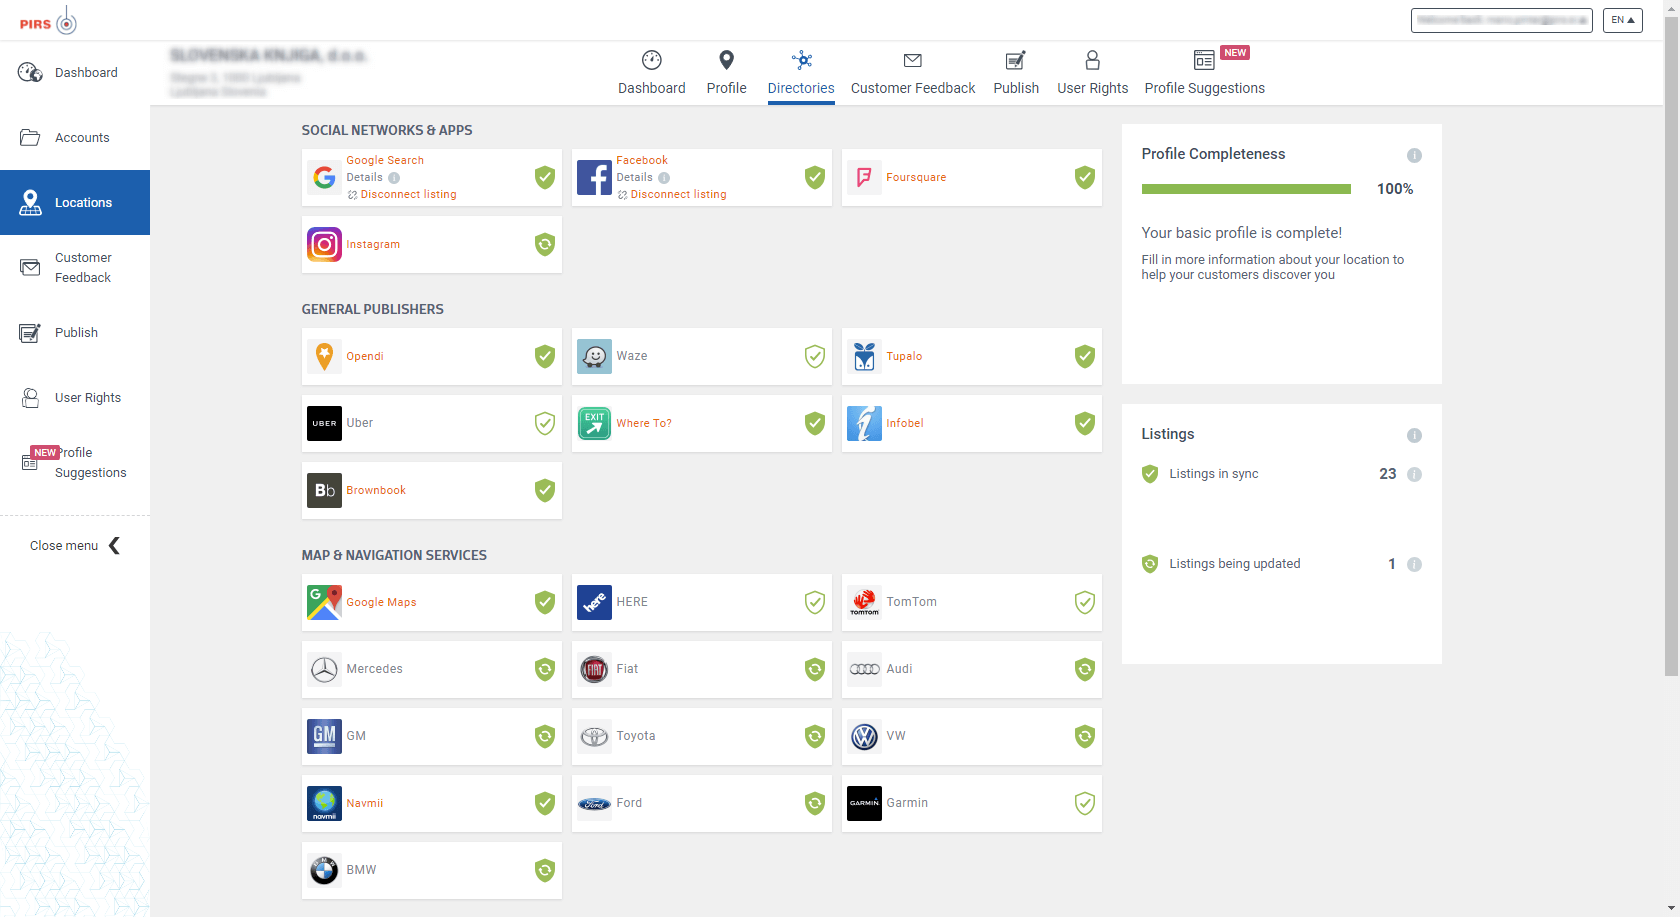Open the Waze listing icon
Viewport: 1680px width, 917px height.
(x=594, y=356)
